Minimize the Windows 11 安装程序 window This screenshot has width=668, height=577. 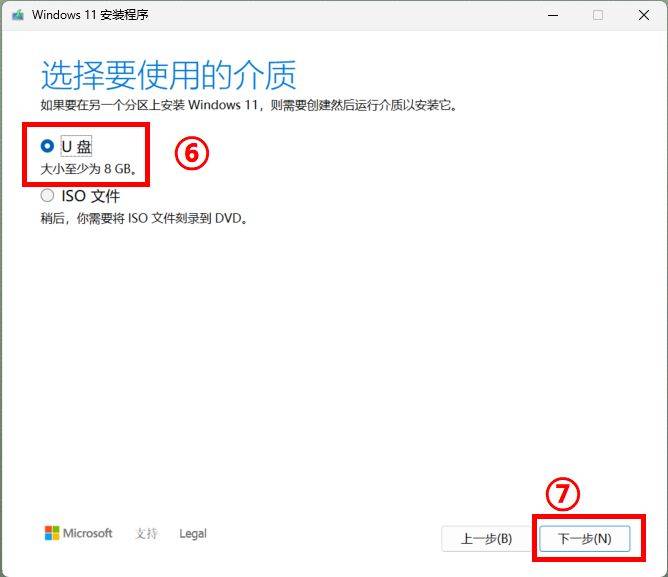pyautogui.click(x=553, y=15)
